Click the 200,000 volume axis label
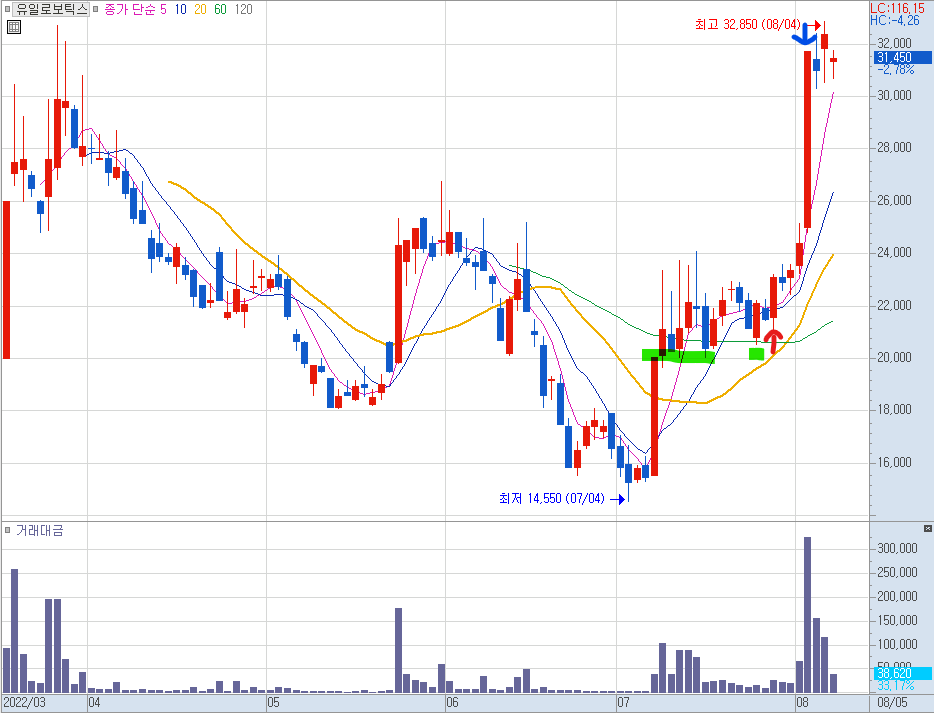 point(897,596)
